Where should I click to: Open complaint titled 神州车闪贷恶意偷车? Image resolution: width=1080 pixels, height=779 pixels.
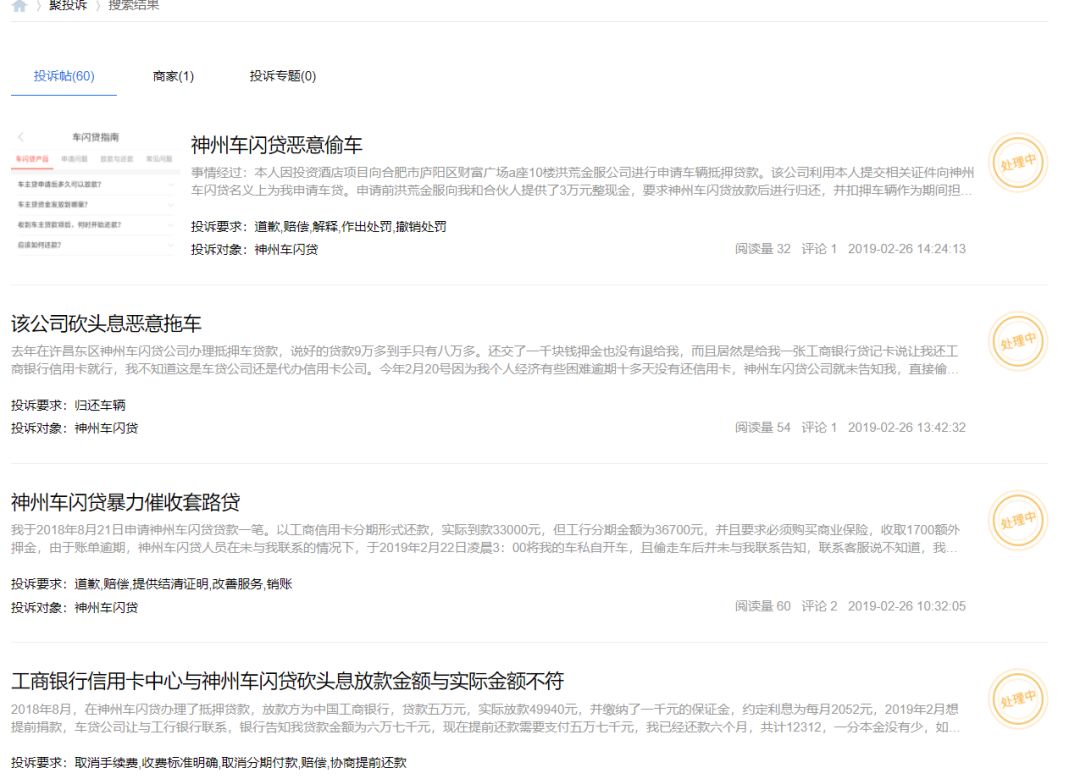pos(276,144)
